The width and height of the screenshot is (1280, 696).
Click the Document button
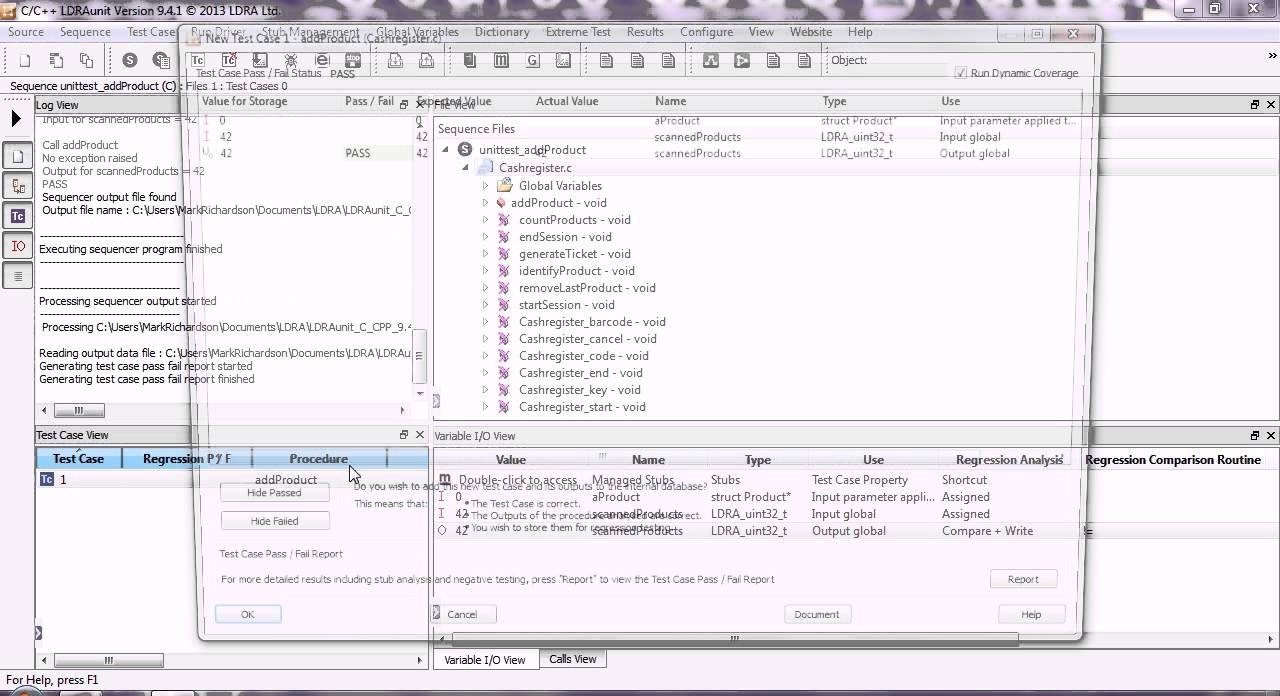tap(817, 614)
